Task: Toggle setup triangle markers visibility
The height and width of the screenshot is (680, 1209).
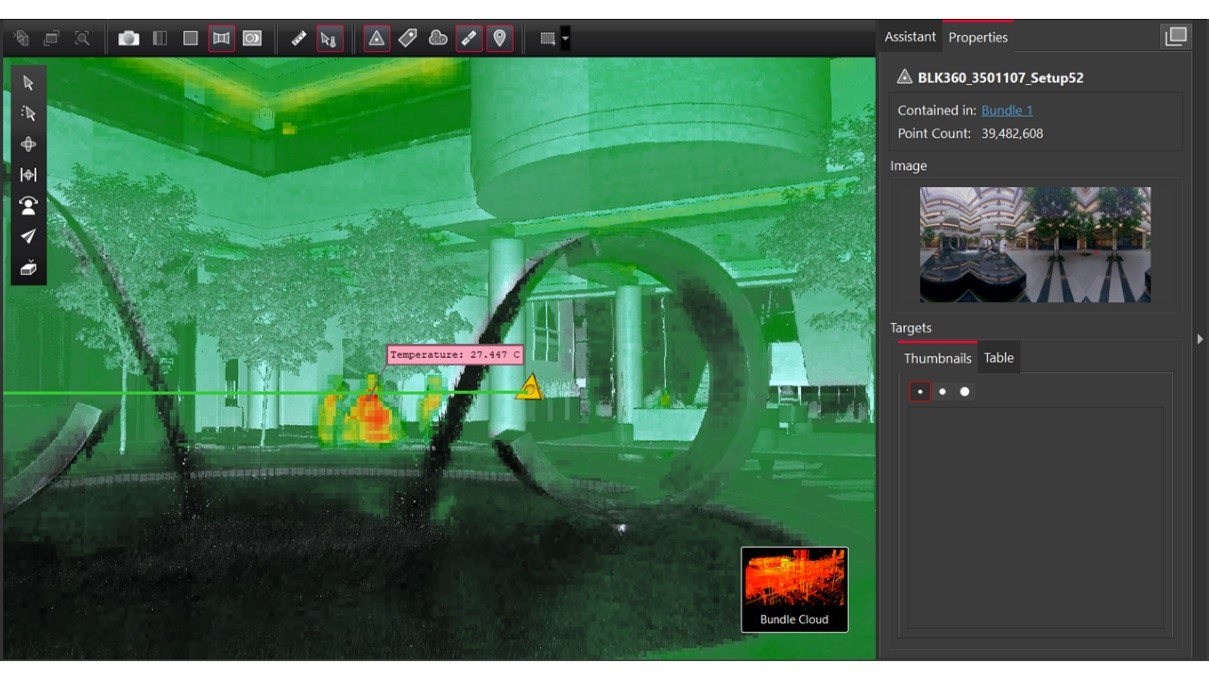Action: [x=376, y=38]
